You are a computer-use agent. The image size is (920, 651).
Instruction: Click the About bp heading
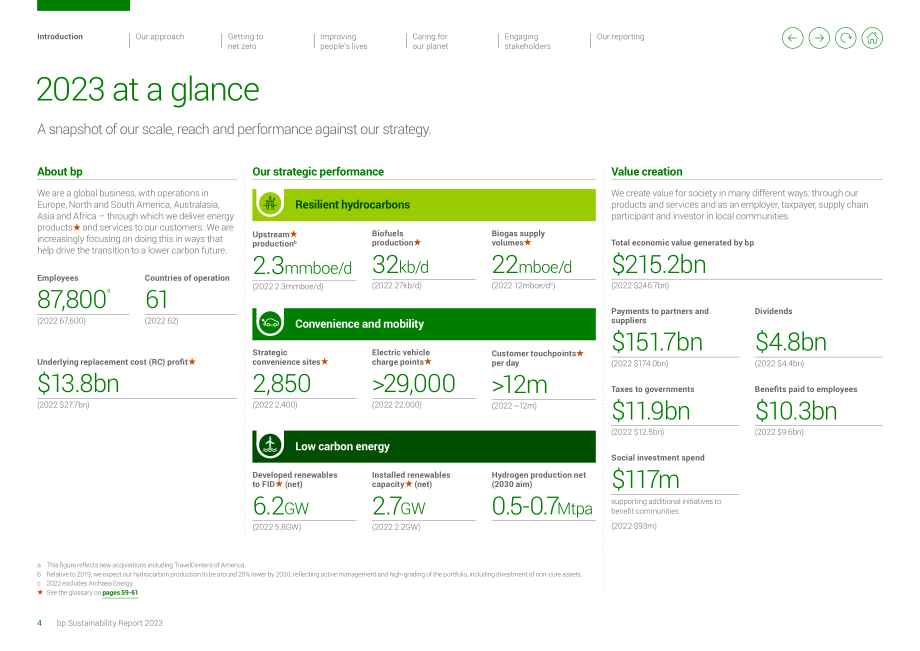pyautogui.click(x=60, y=171)
